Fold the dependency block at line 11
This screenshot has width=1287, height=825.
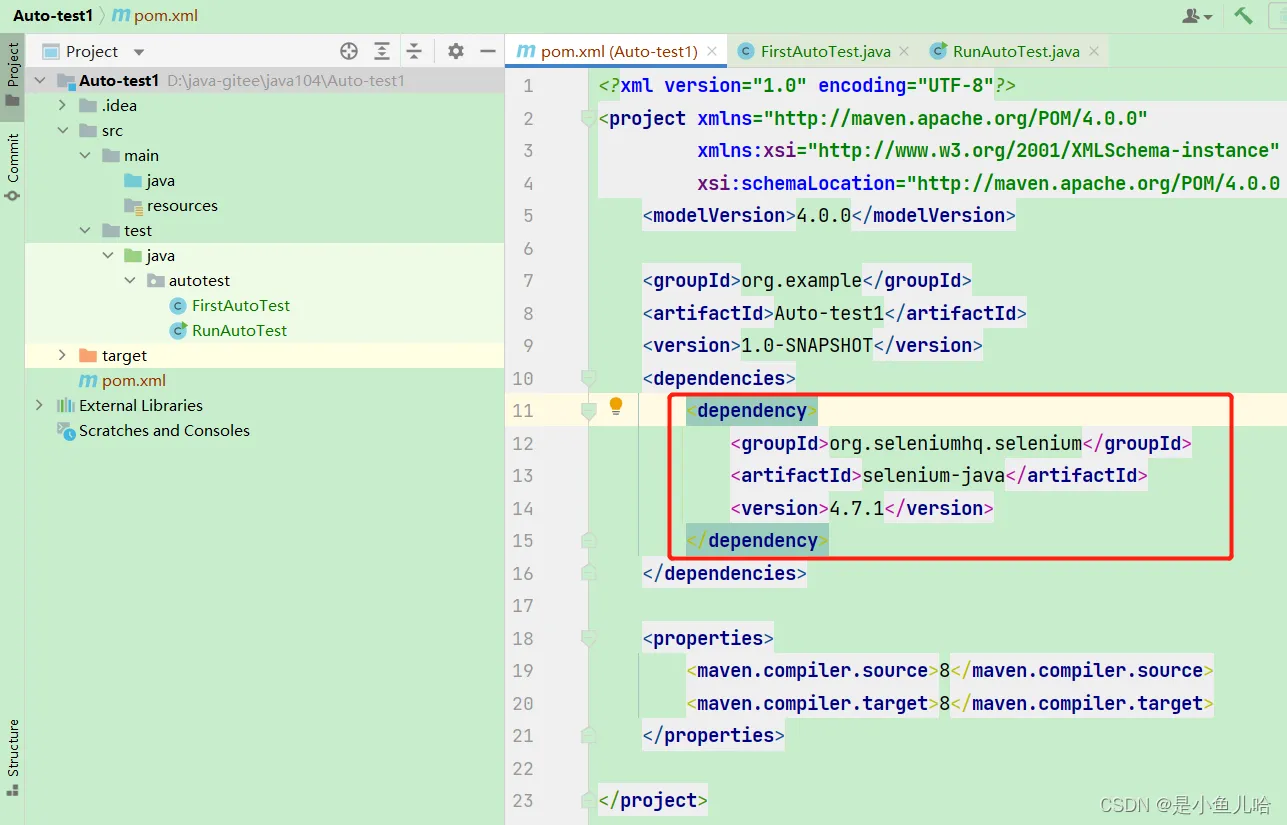click(588, 410)
